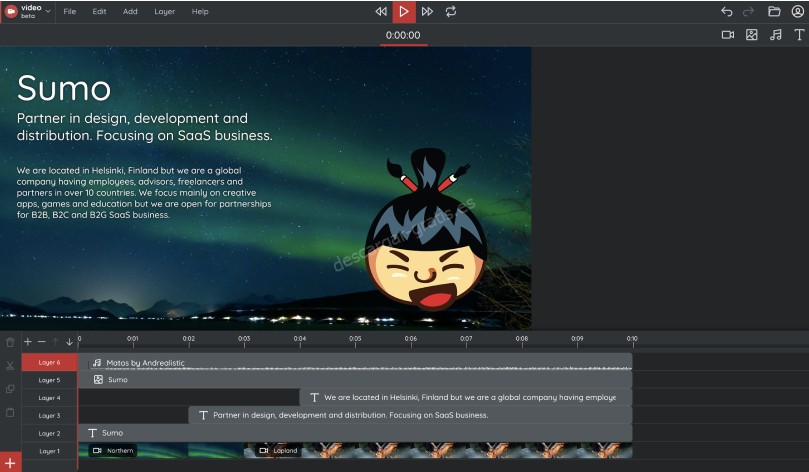Click the fast forward playback icon

tap(427, 12)
